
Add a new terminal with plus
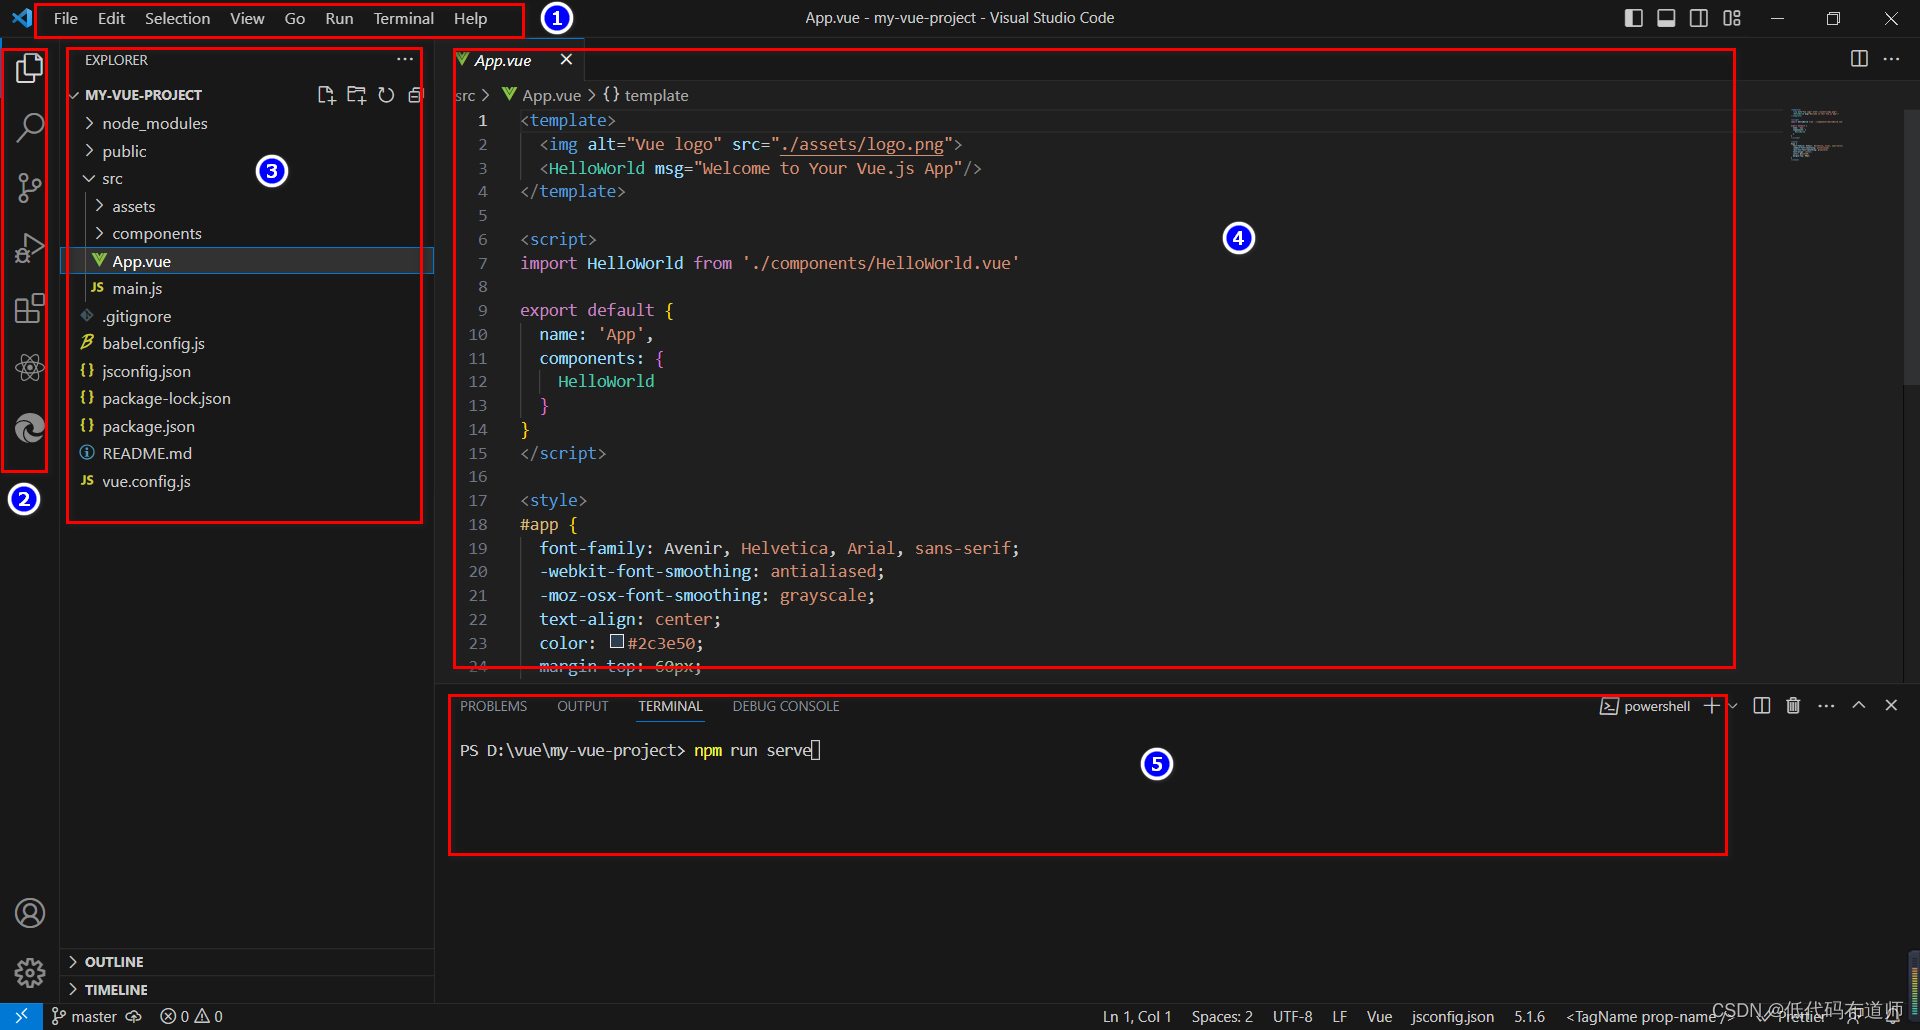1712,706
